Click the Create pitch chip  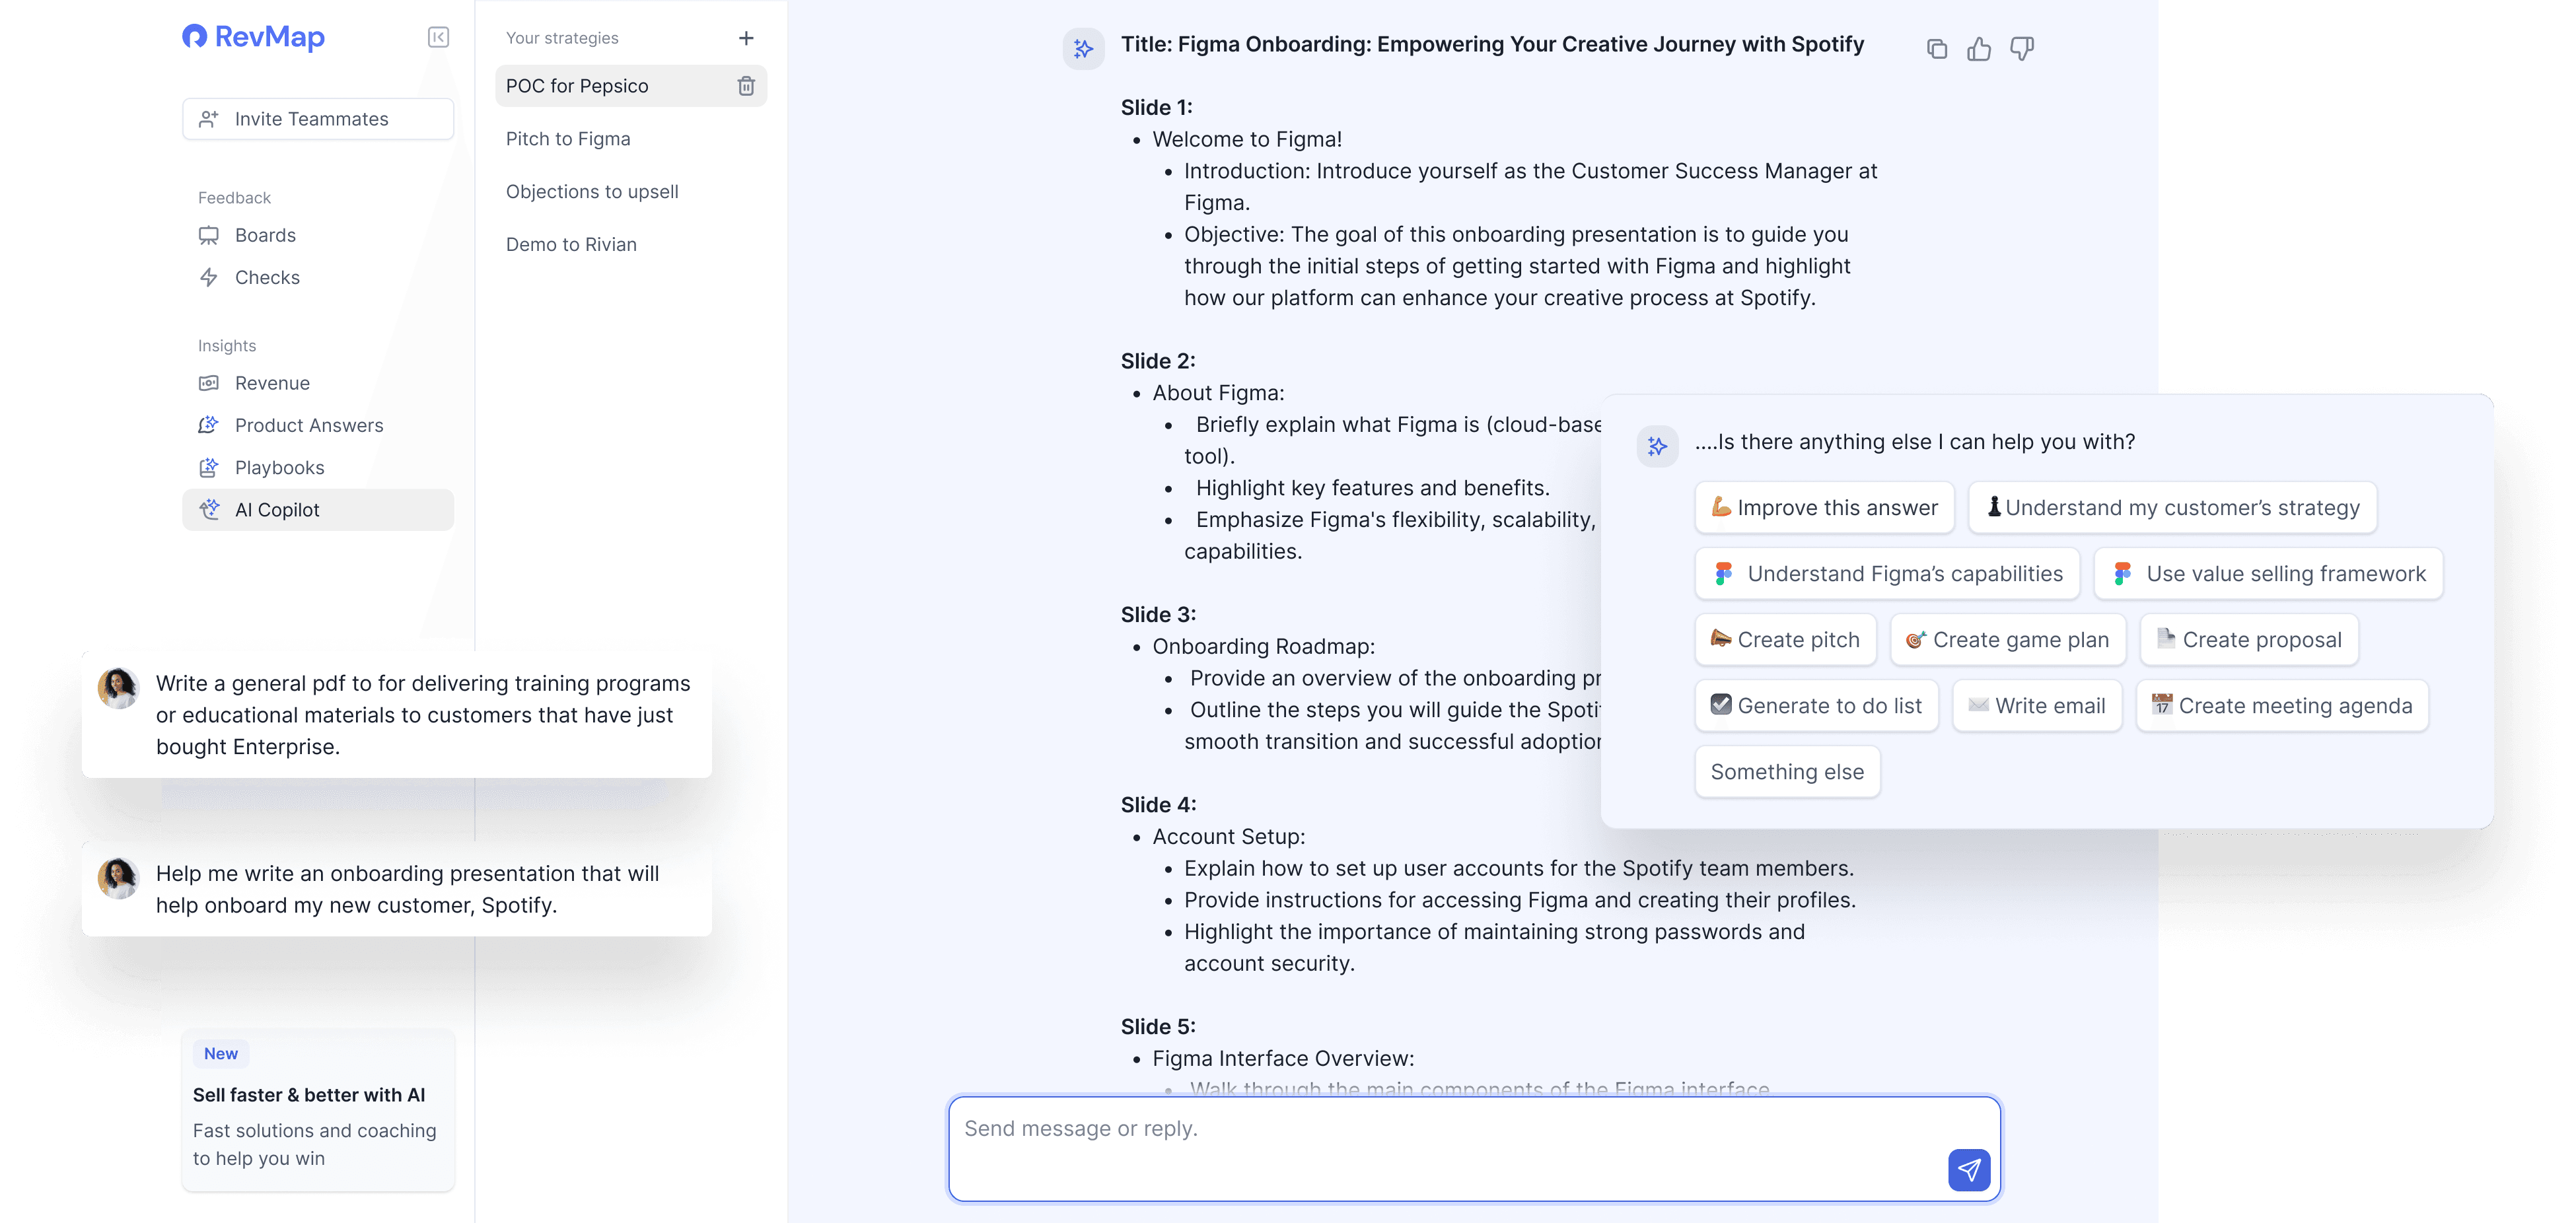click(1785, 640)
